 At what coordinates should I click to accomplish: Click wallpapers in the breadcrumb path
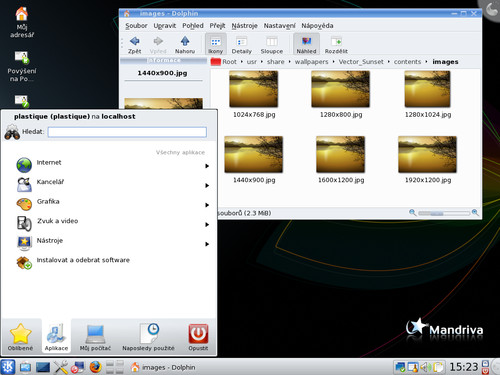click(x=311, y=62)
